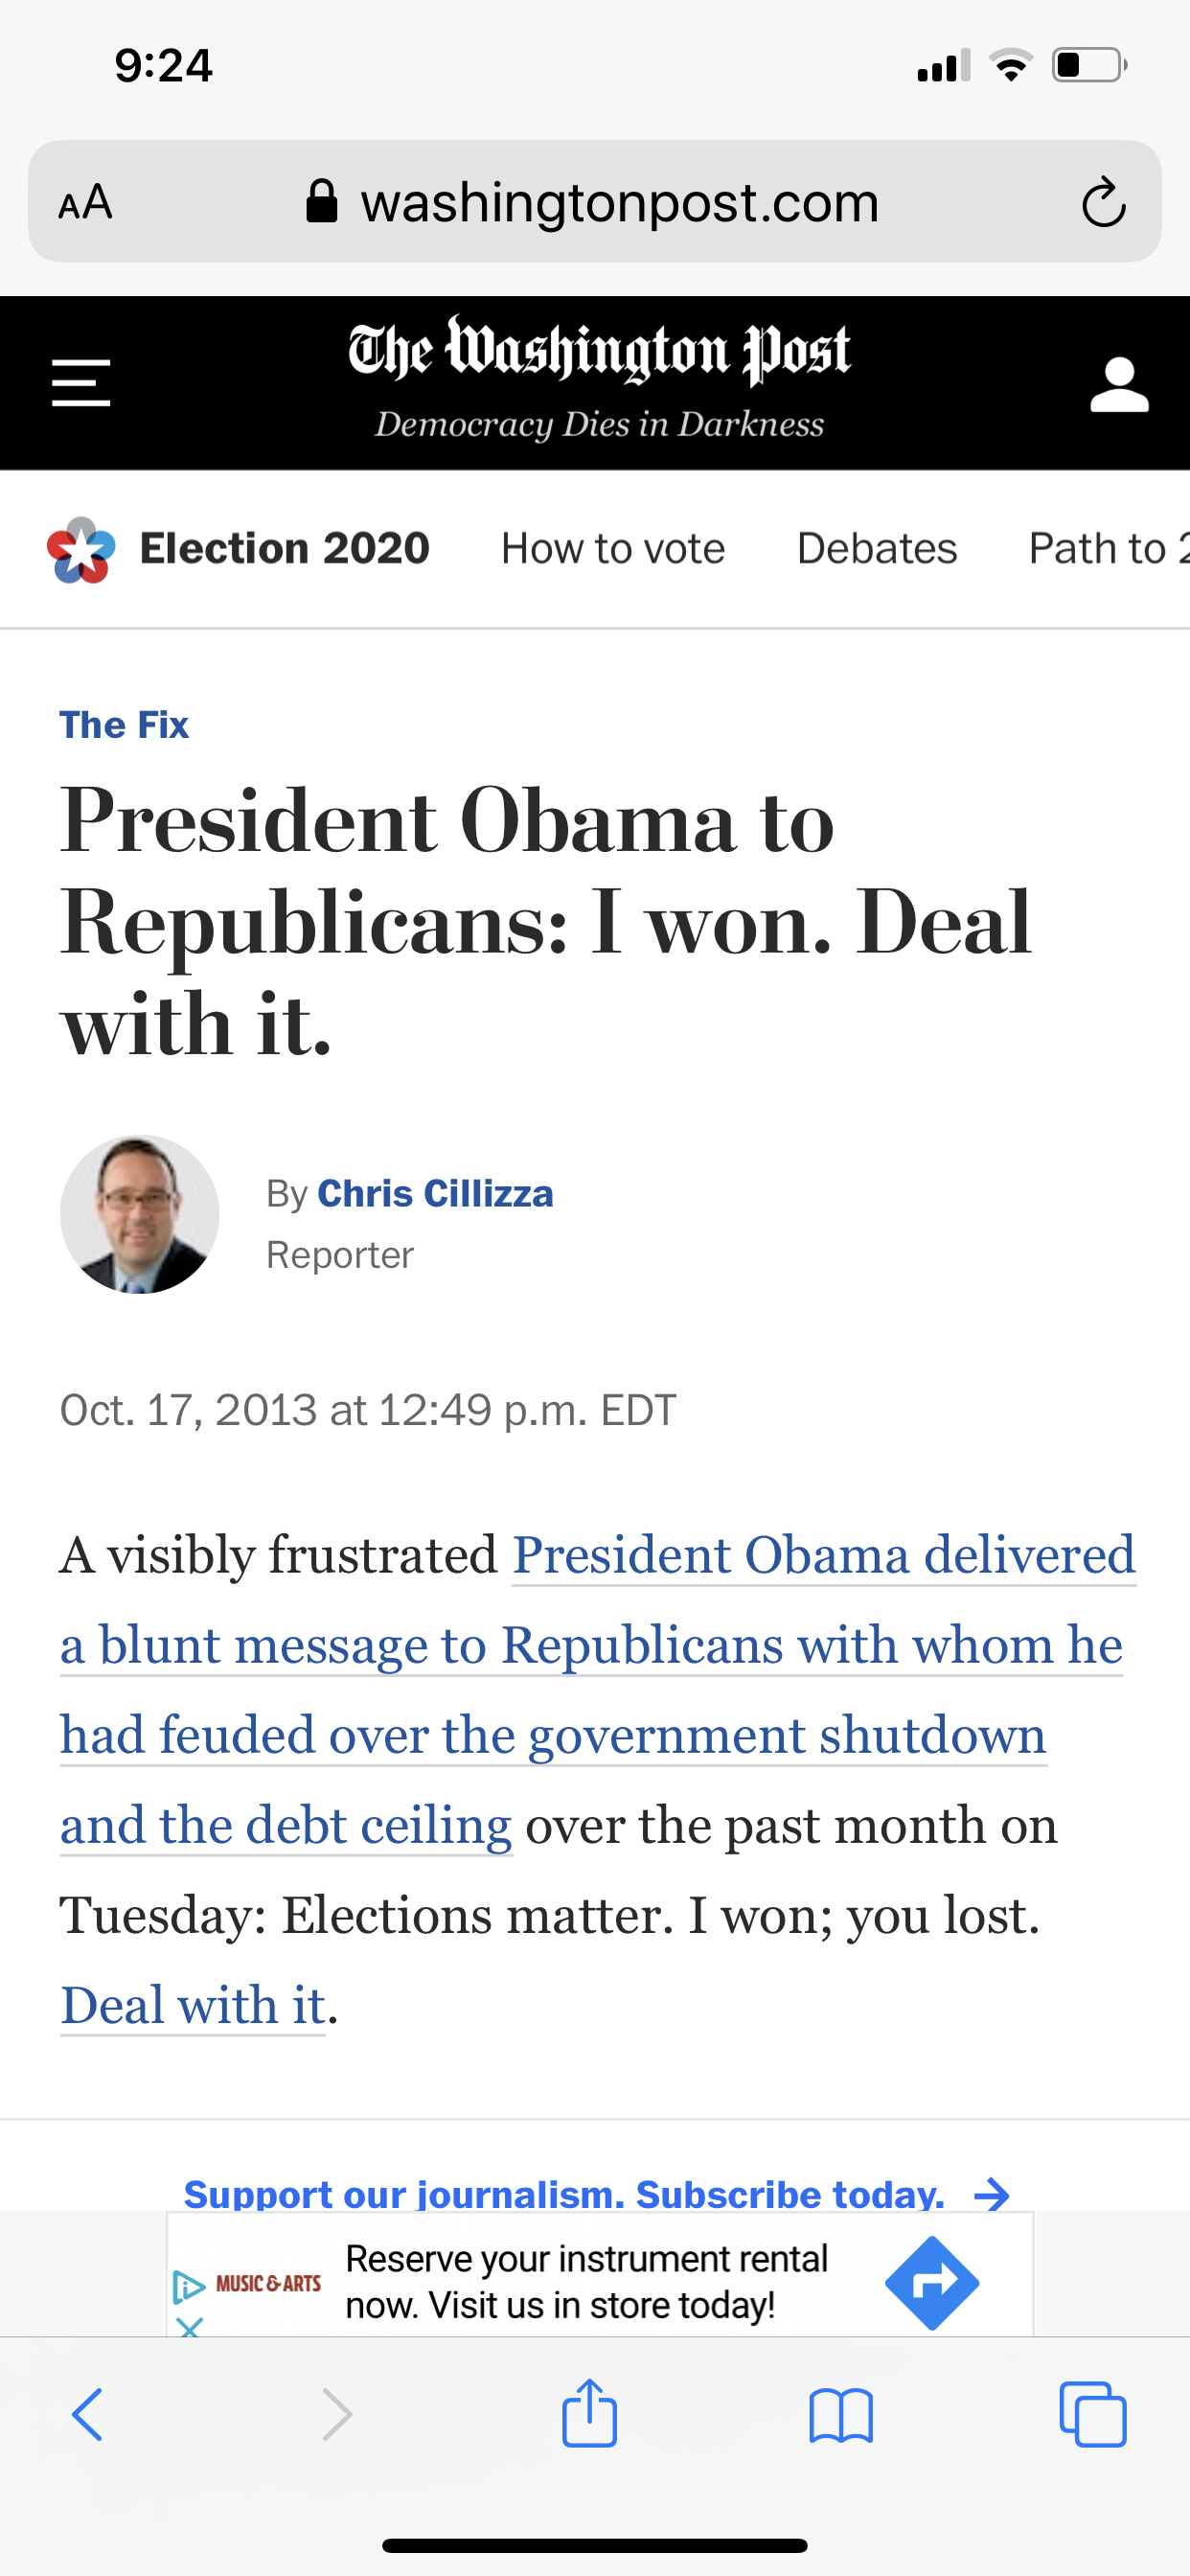Switch to the Debates tab
Viewport: 1190px width, 2576px height.
click(x=877, y=549)
